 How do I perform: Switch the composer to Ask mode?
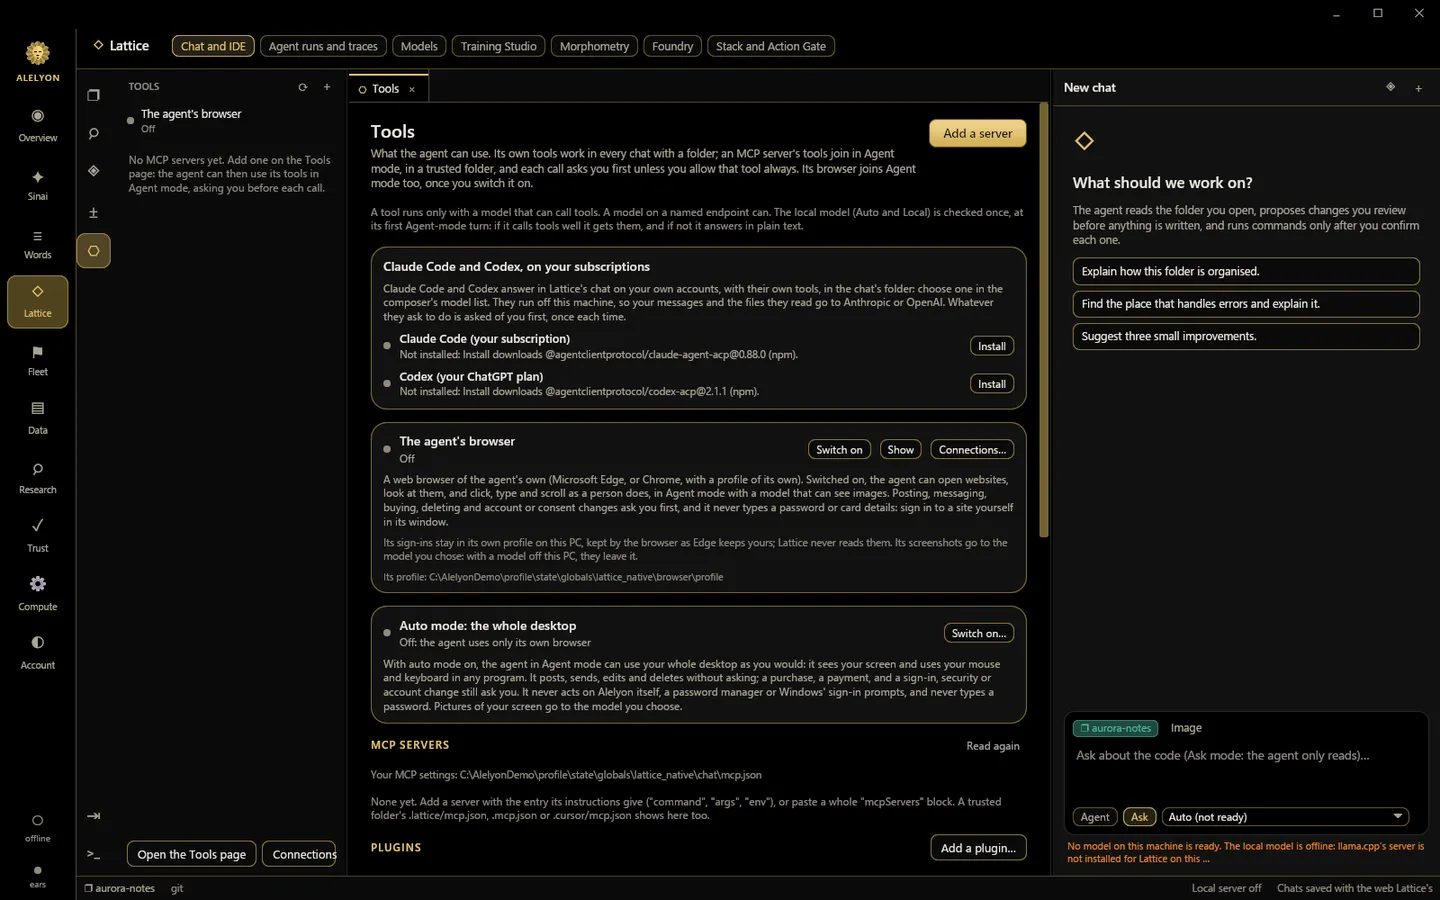(1139, 817)
